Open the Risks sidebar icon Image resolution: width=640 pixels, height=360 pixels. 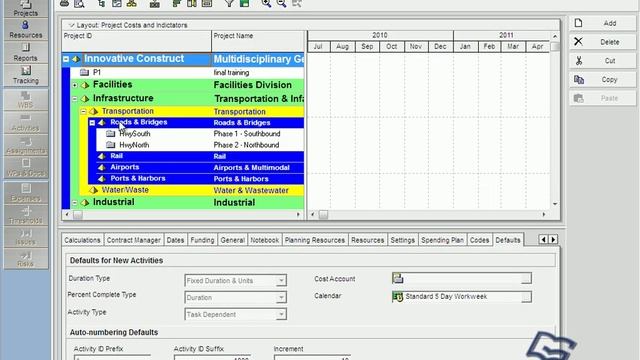tap(25, 259)
